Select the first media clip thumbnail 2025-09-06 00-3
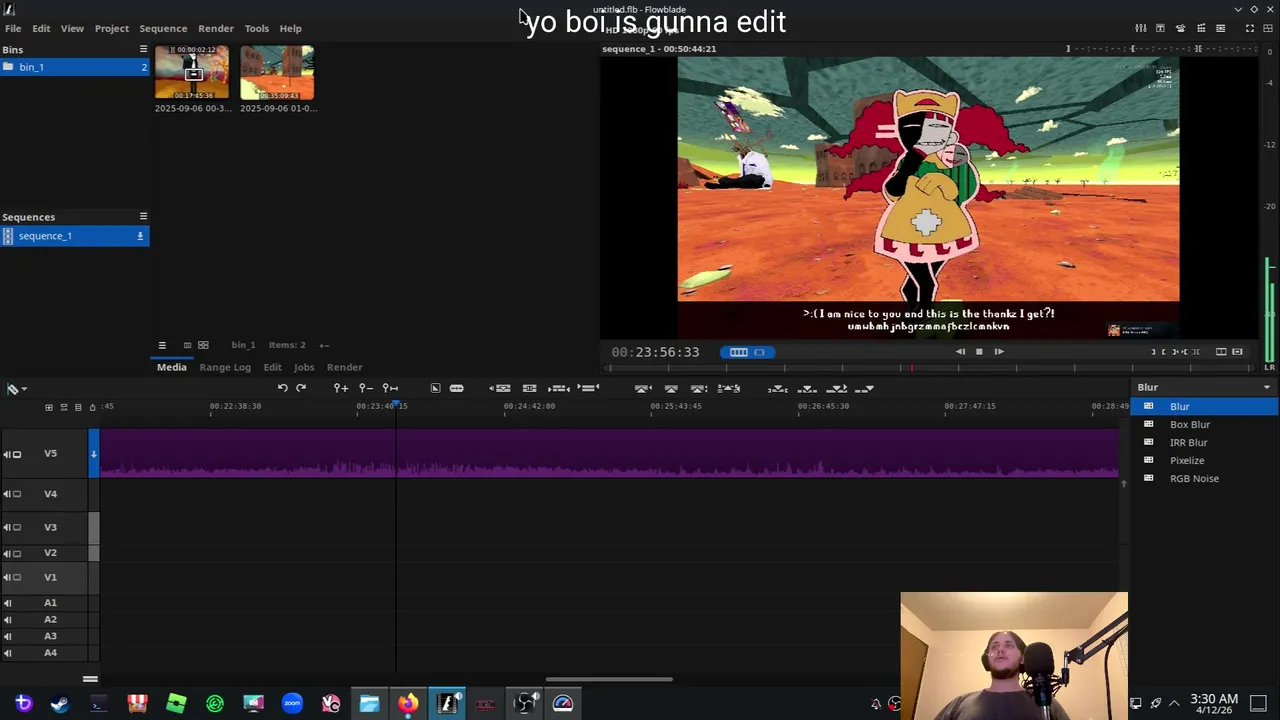Image resolution: width=1280 pixels, height=720 pixels. point(192,72)
